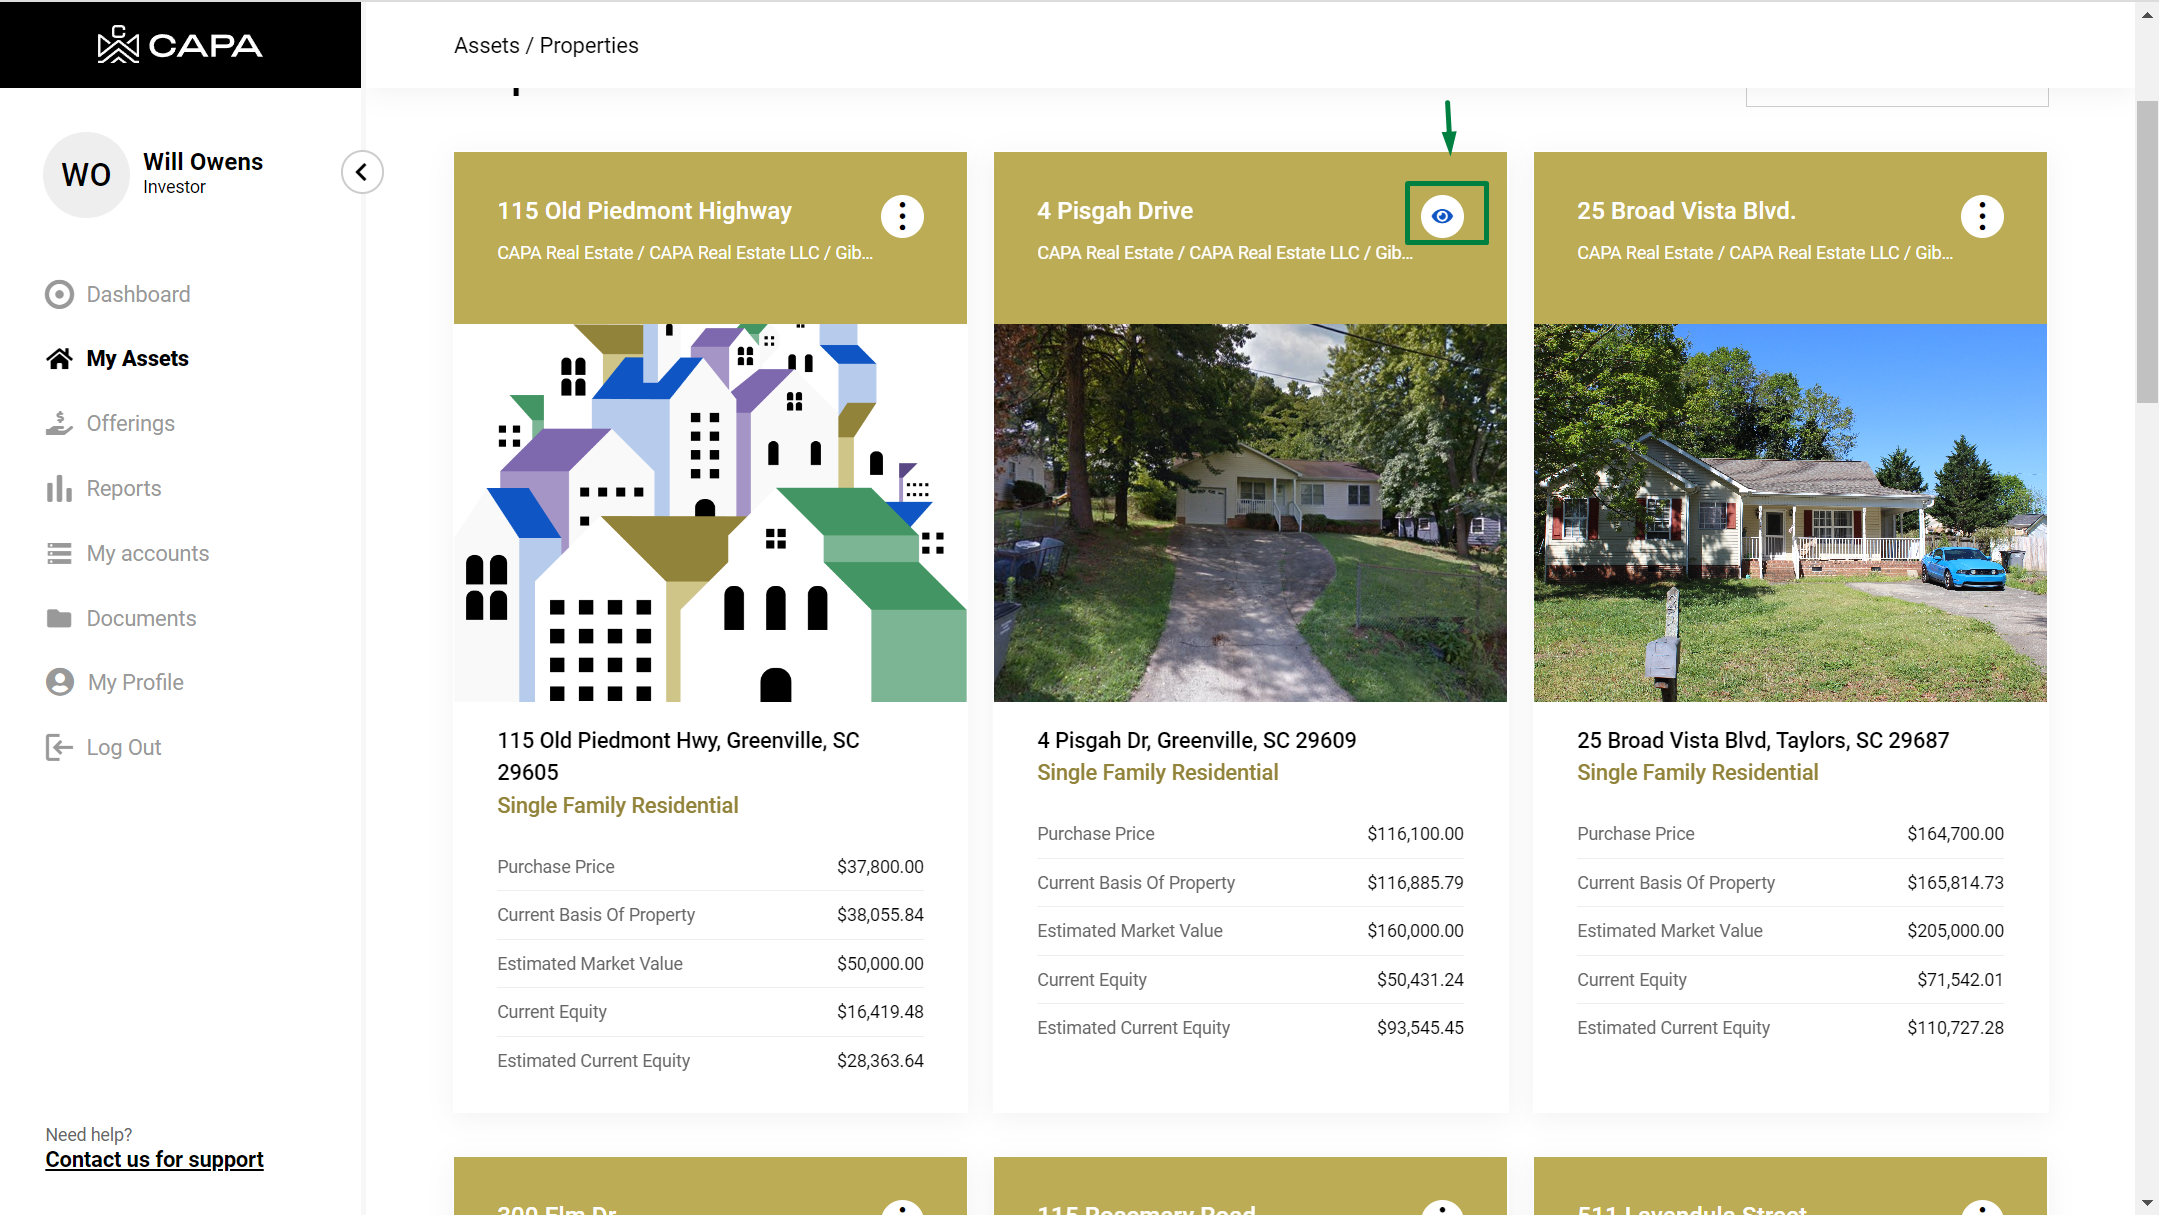
Task: Go to the Reports section
Action: coord(123,489)
